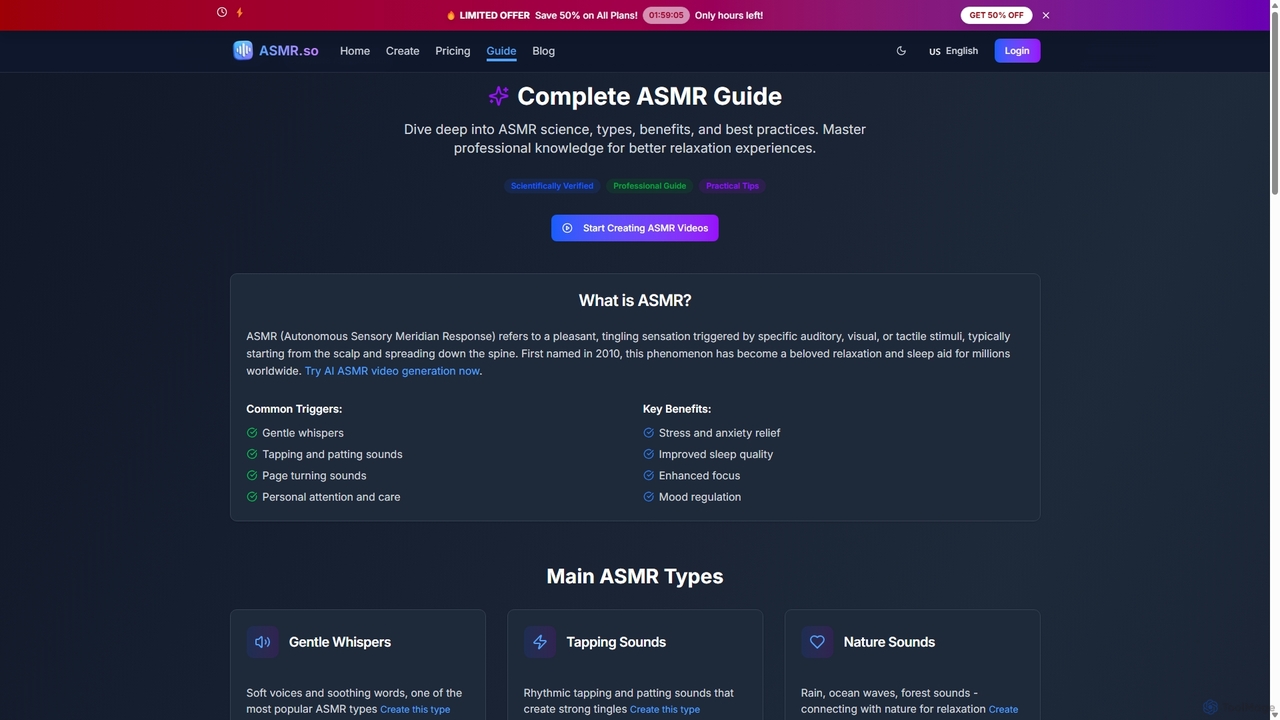This screenshot has height=720, width=1280.
Task: Click the Login button
Action: 1017,51
